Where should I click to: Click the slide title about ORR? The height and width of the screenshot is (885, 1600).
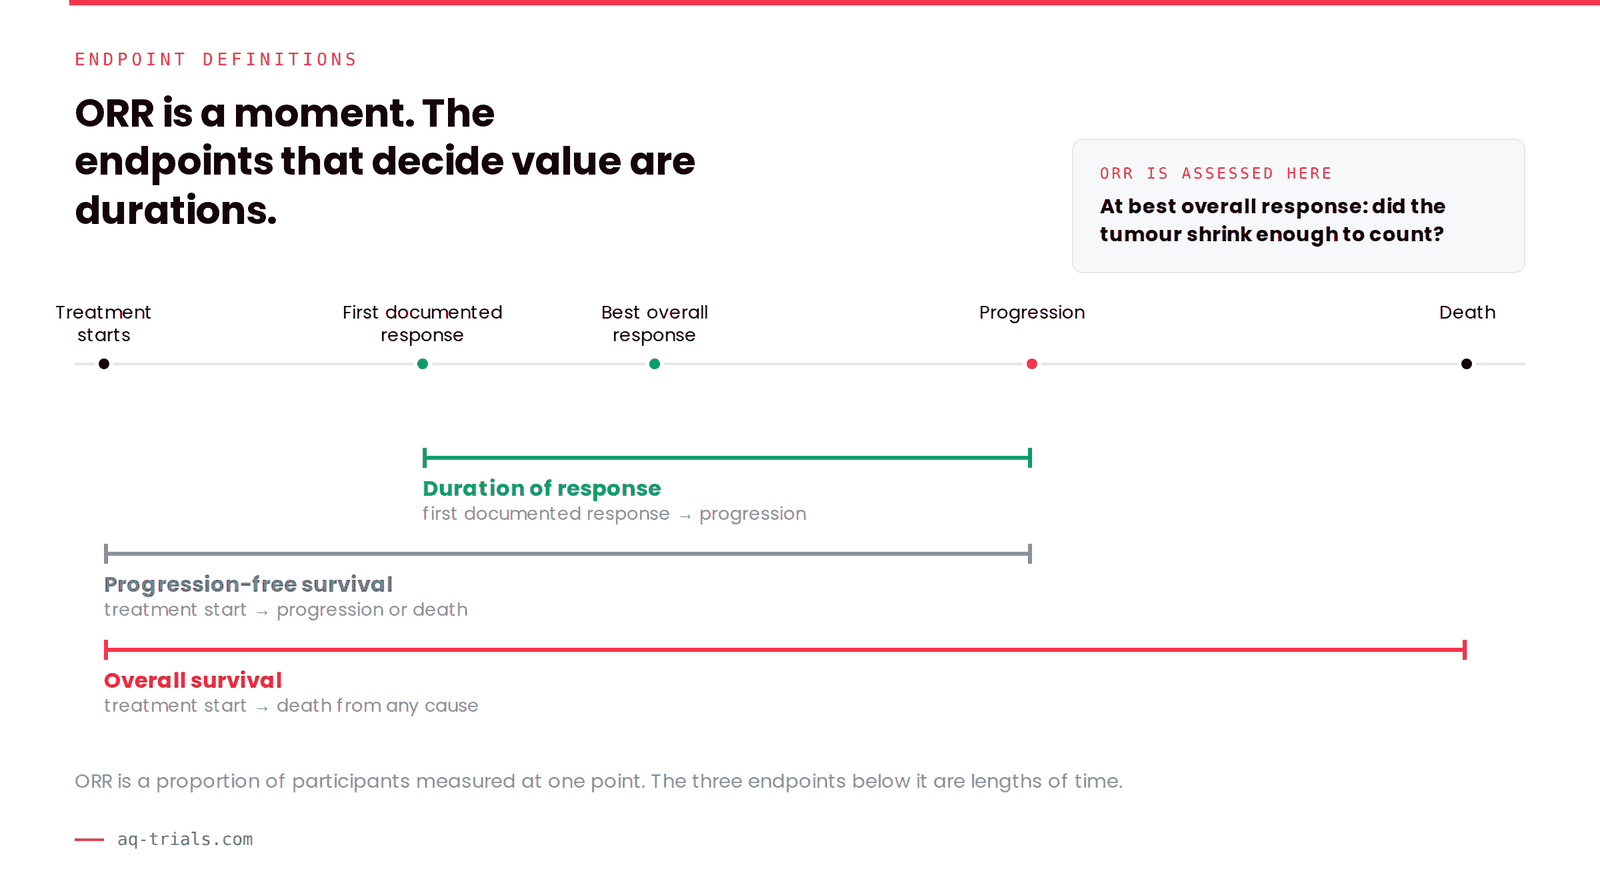(x=385, y=162)
